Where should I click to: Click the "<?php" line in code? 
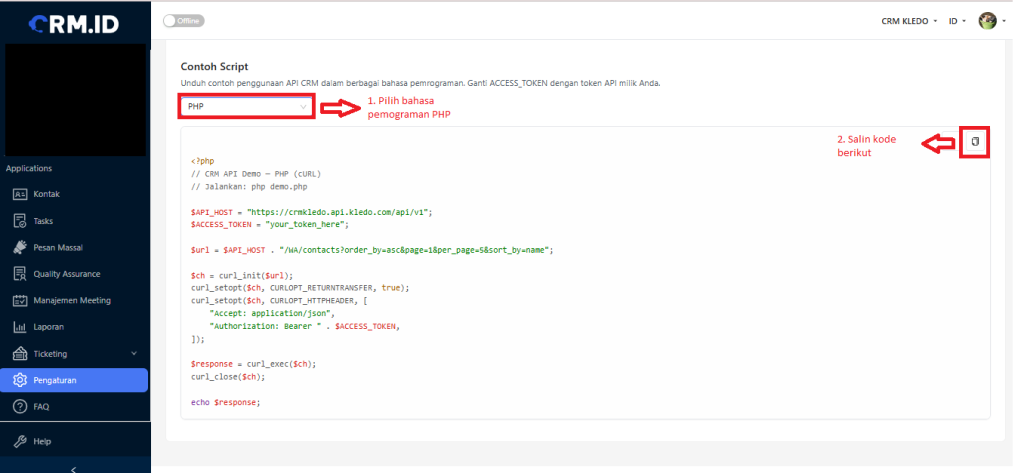point(202,161)
